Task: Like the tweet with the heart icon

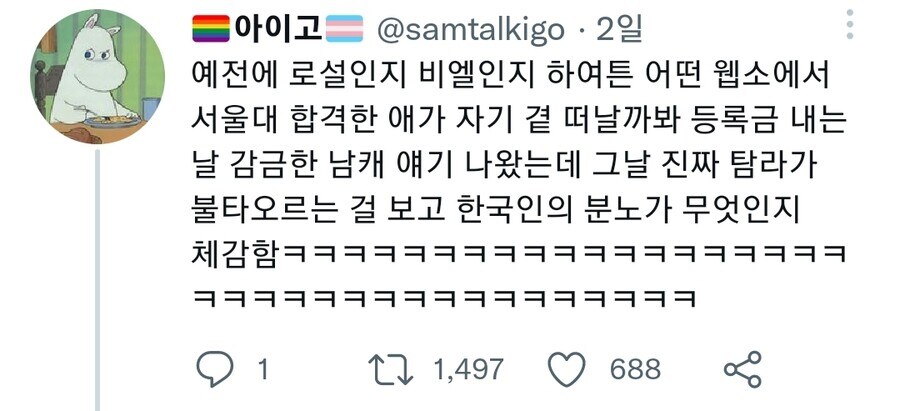Action: pyautogui.click(x=567, y=369)
